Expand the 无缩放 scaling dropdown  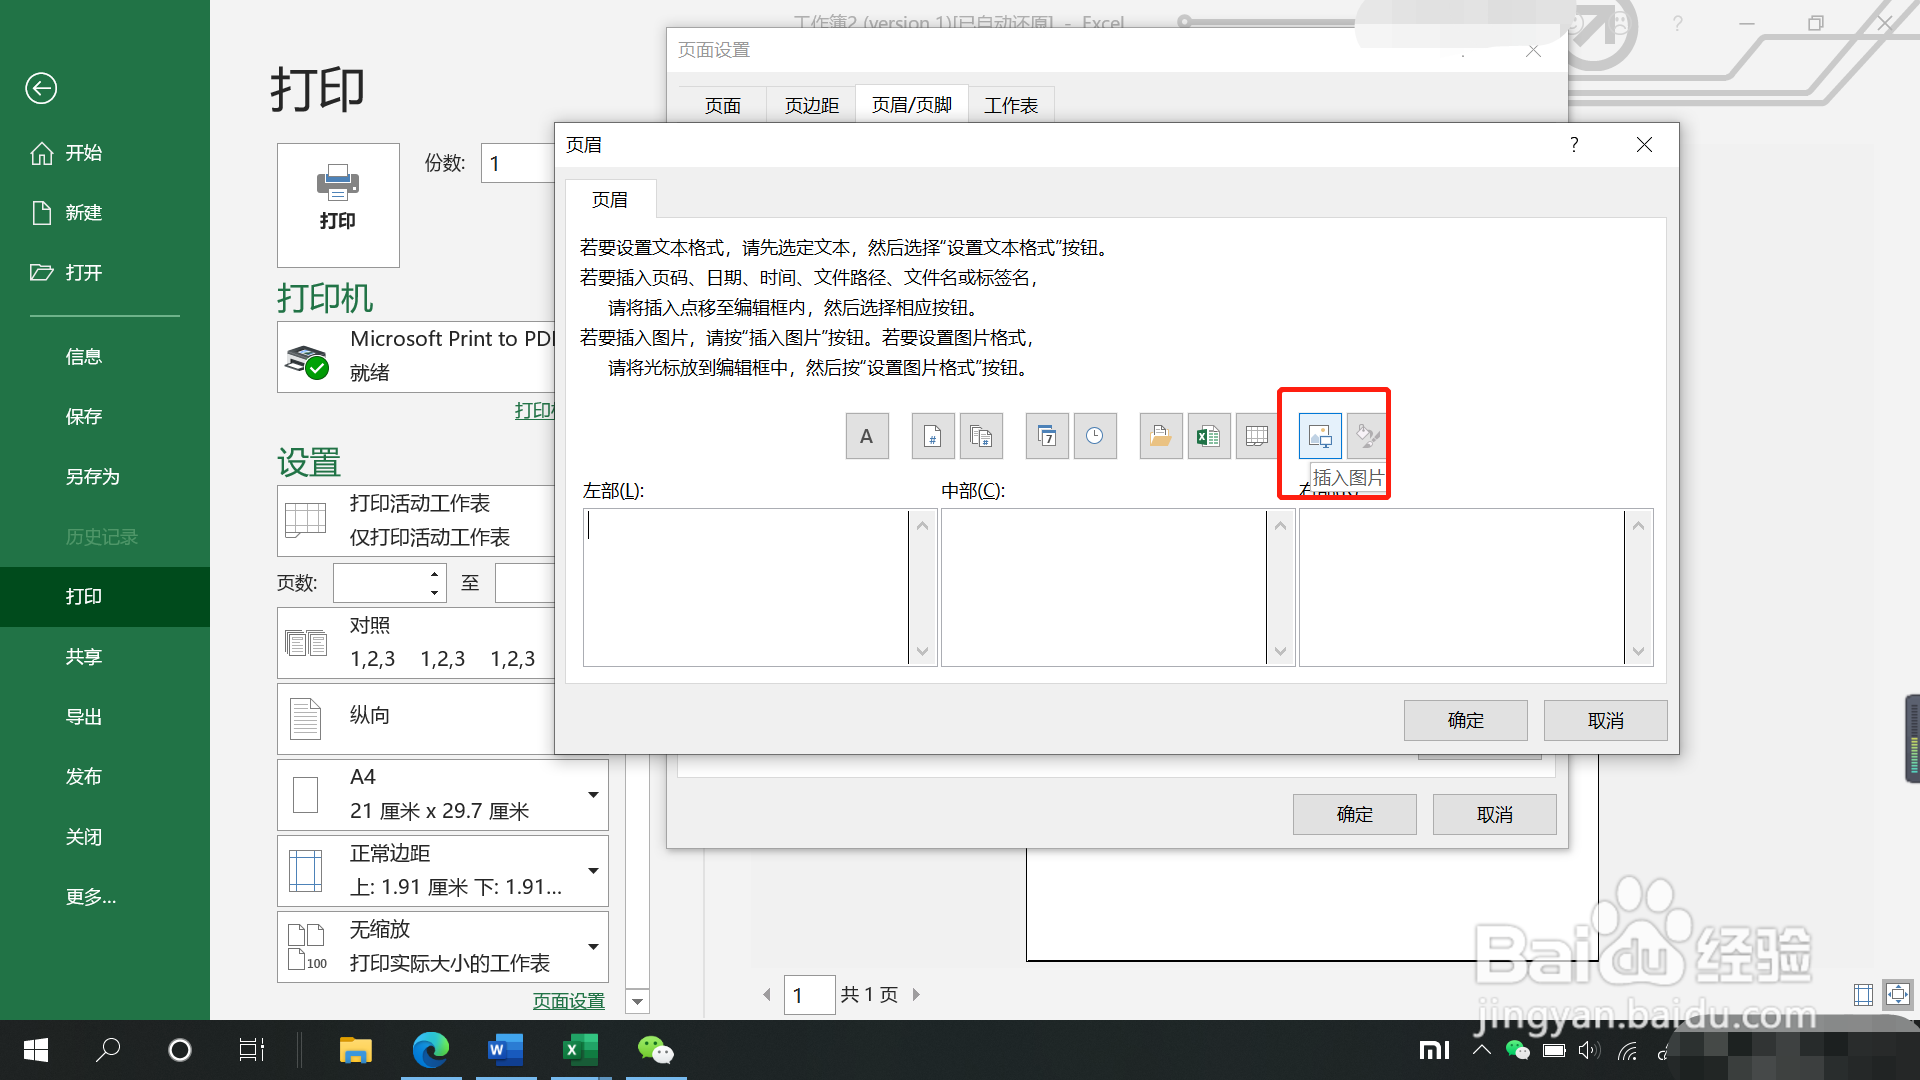[x=592, y=947]
